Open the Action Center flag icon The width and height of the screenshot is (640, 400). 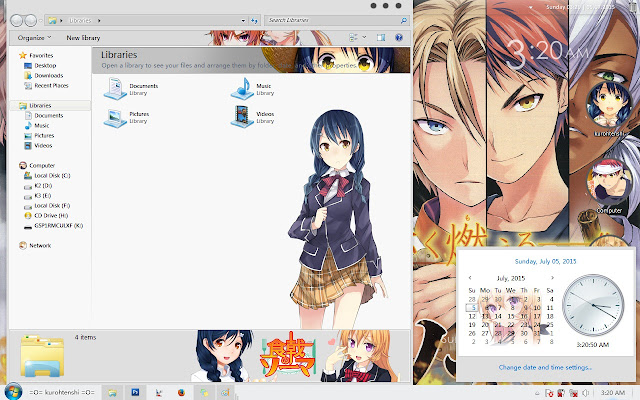[549, 393]
